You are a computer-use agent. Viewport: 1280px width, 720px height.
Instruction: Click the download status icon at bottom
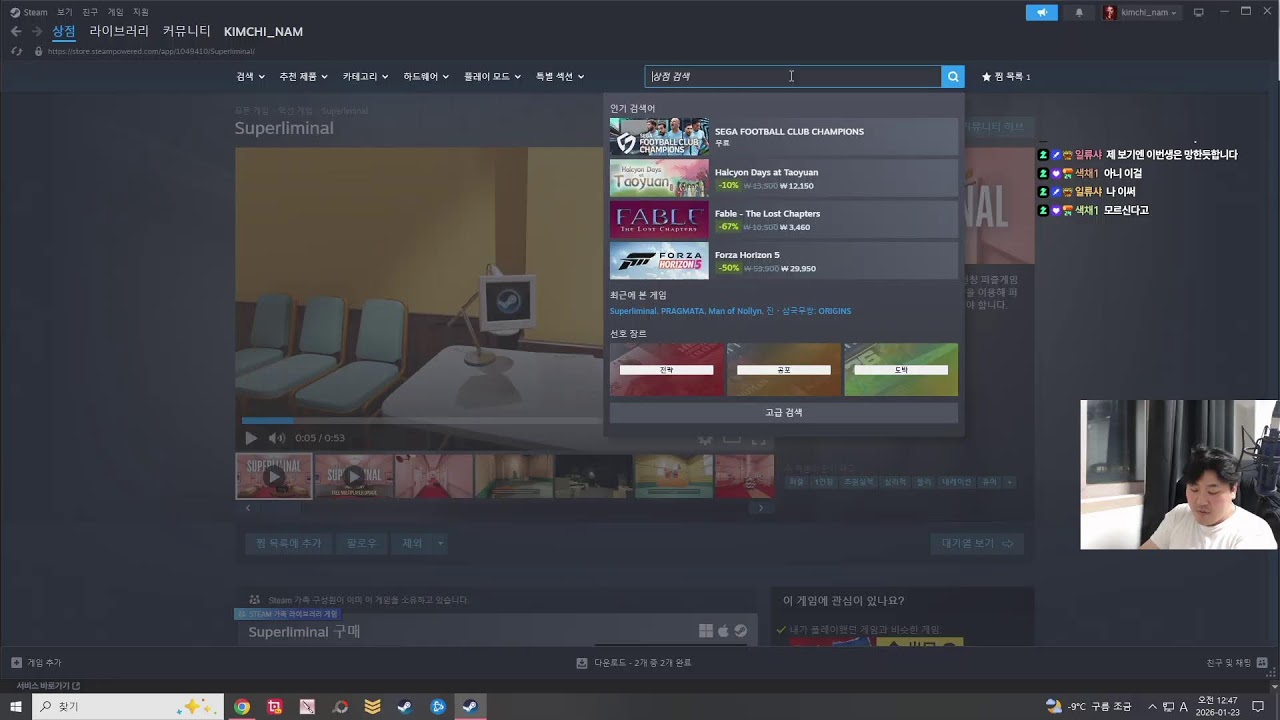coord(582,663)
